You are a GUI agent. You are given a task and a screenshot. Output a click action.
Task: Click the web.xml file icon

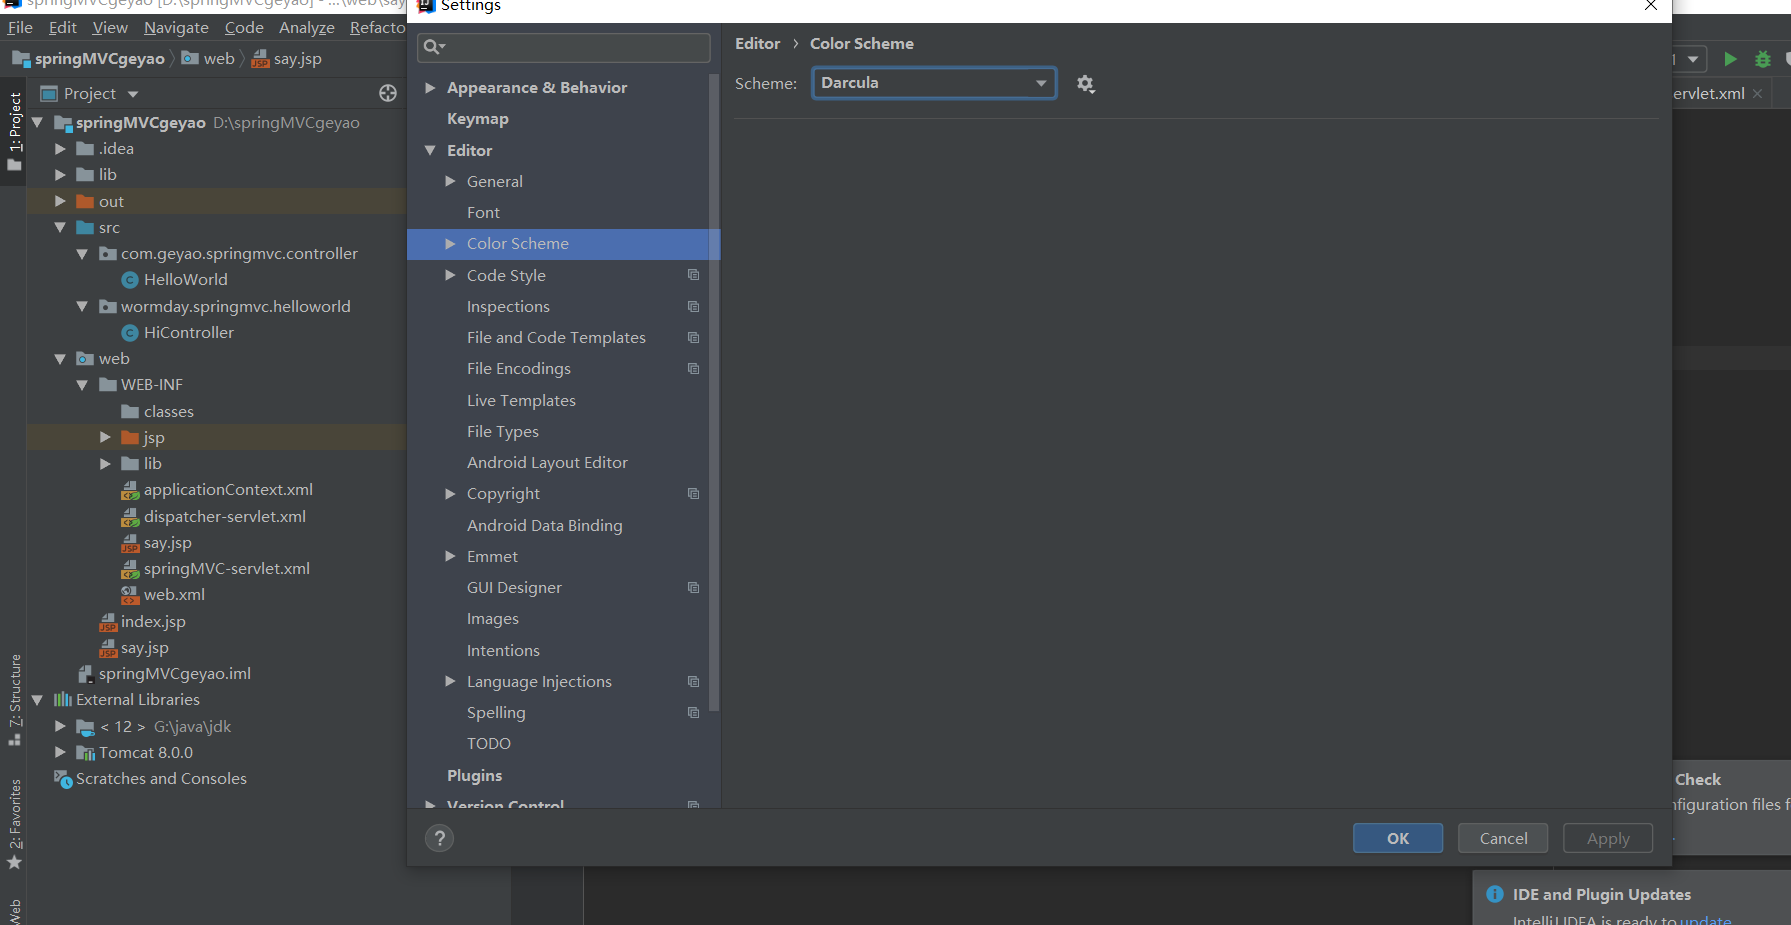(x=130, y=595)
